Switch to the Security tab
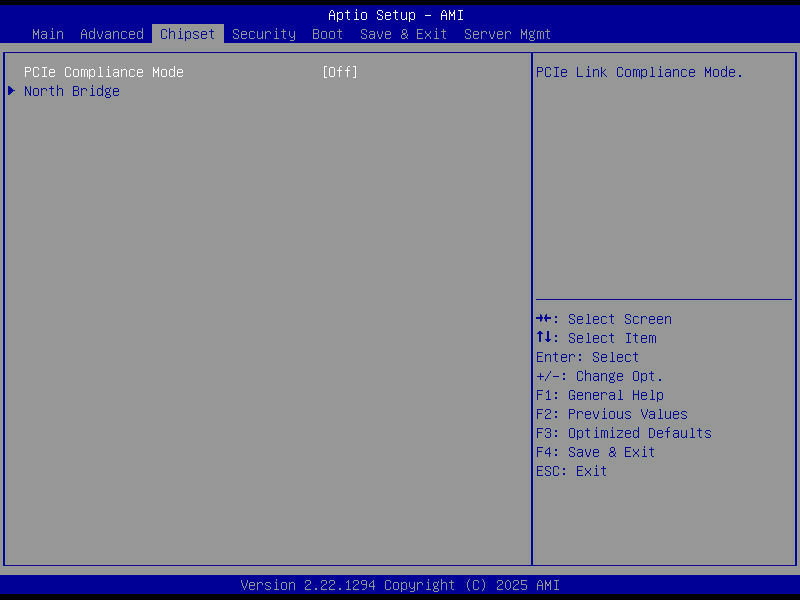The height and width of the screenshot is (600, 800). point(263,33)
